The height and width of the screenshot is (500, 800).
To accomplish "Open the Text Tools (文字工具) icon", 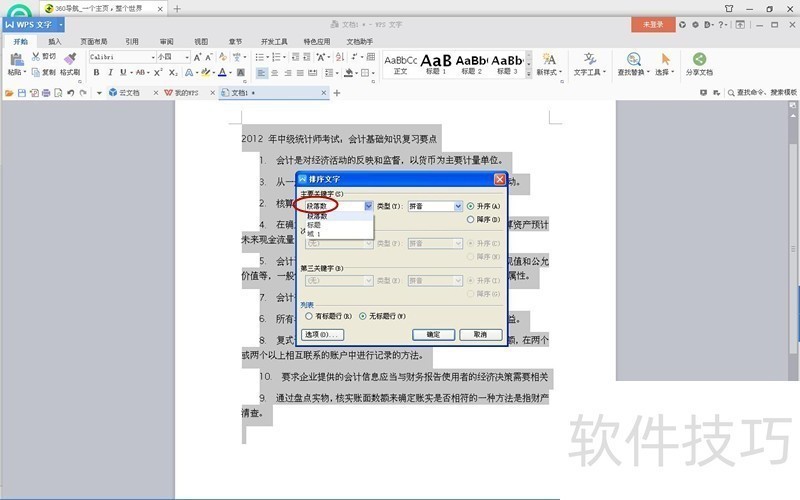I will pos(589,59).
